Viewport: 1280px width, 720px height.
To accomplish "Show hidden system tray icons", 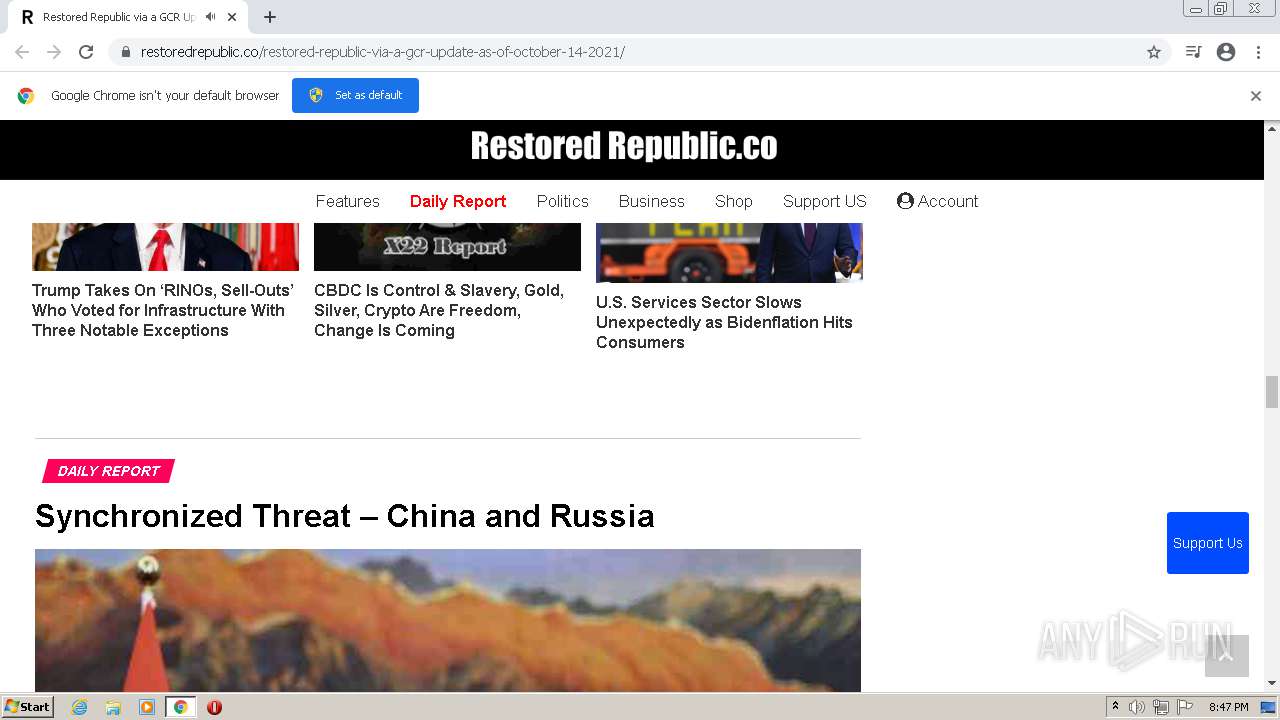I will tap(1116, 707).
